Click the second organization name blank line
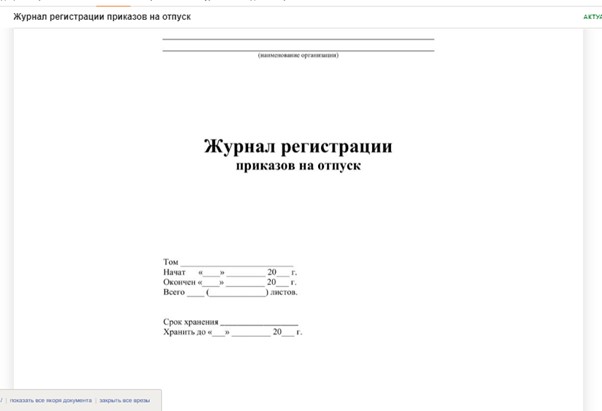This screenshot has height=411, width=602. [298, 49]
